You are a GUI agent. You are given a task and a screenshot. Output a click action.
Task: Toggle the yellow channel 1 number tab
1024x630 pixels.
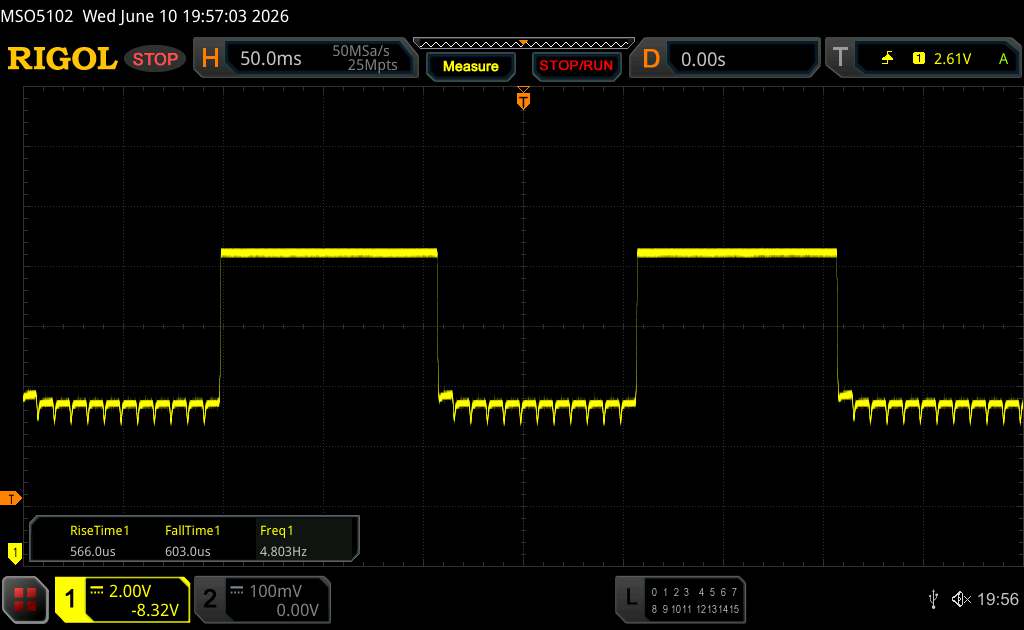pos(70,599)
